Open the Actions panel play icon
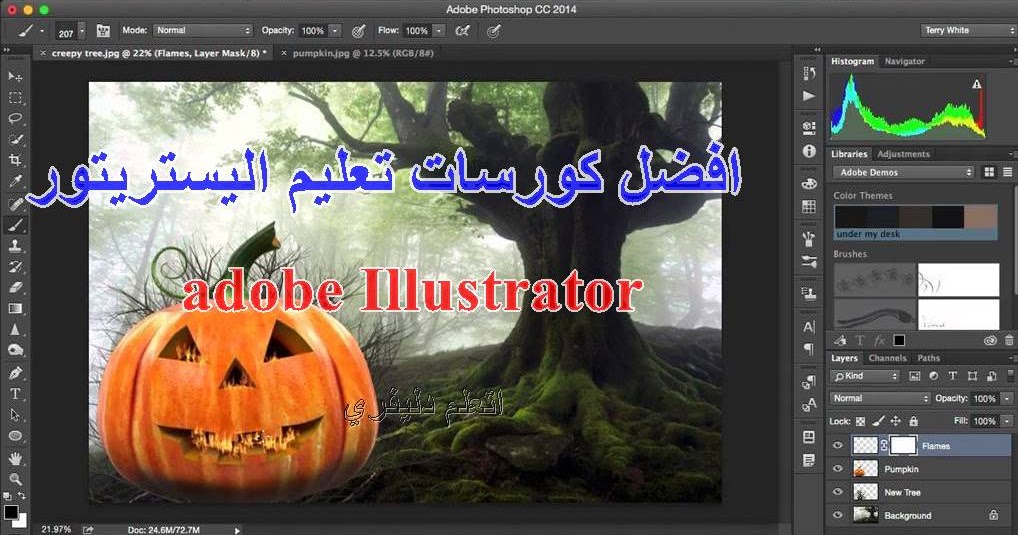Viewport: 1018px width, 535px height. pyautogui.click(x=809, y=96)
